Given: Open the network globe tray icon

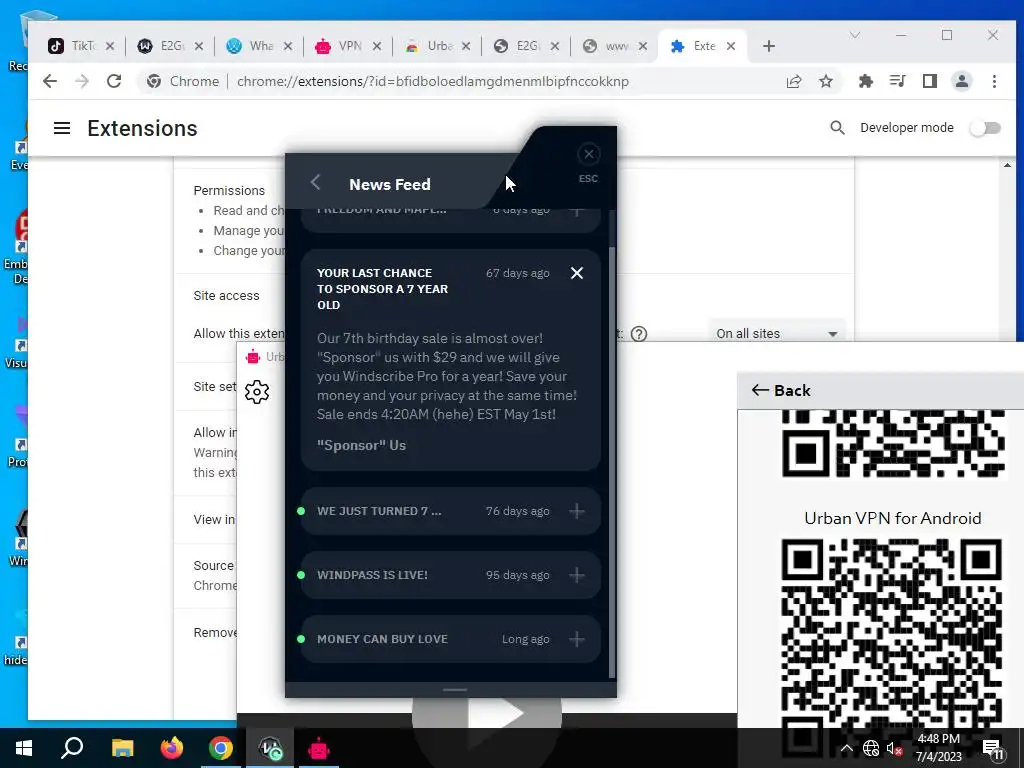Looking at the screenshot, I should coord(871,748).
